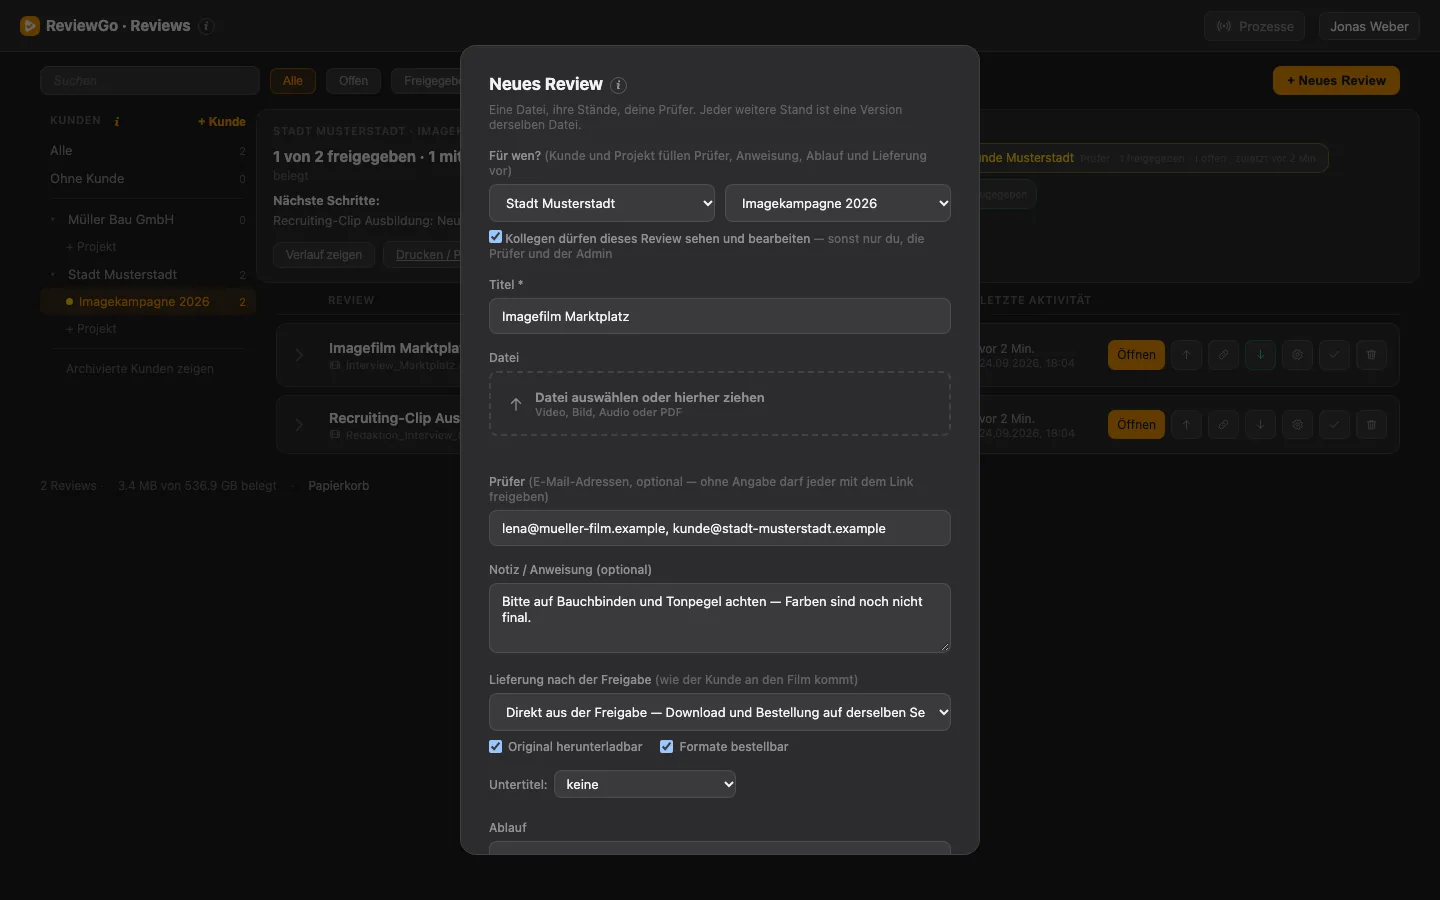Click the checkmark icon for Imagefilm Marktplatz

point(1334,355)
